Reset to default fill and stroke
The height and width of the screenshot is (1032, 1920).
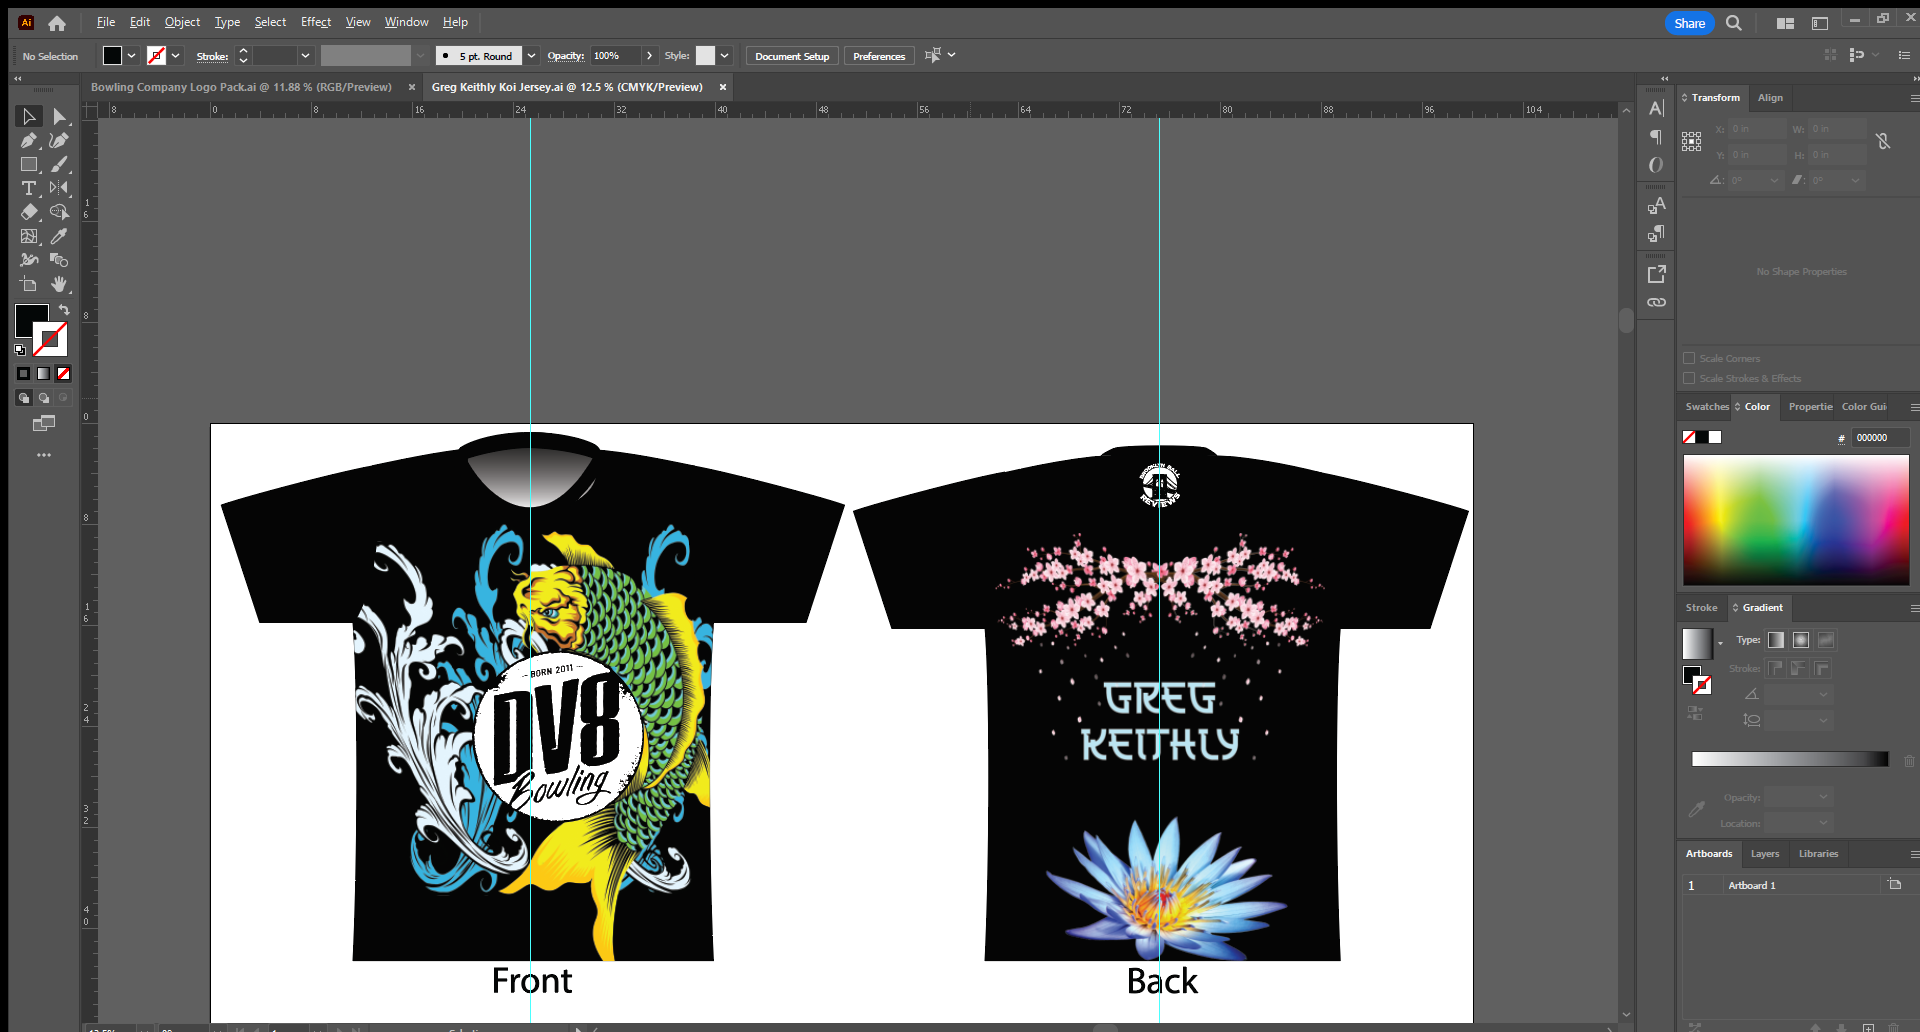tap(20, 350)
